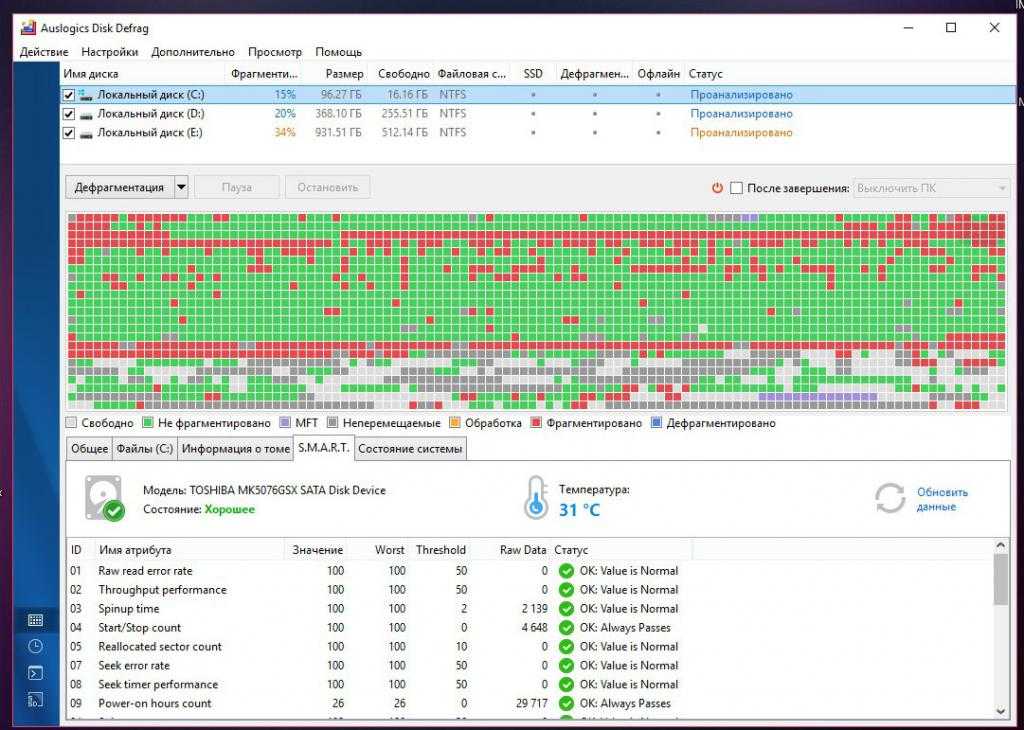Click the SSD column header
This screenshot has height=730, width=1024.
(533, 74)
